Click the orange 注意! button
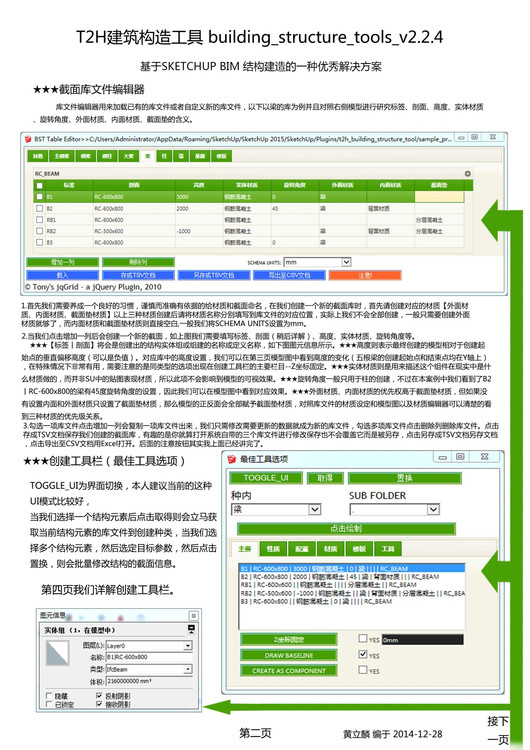 tap(365, 275)
